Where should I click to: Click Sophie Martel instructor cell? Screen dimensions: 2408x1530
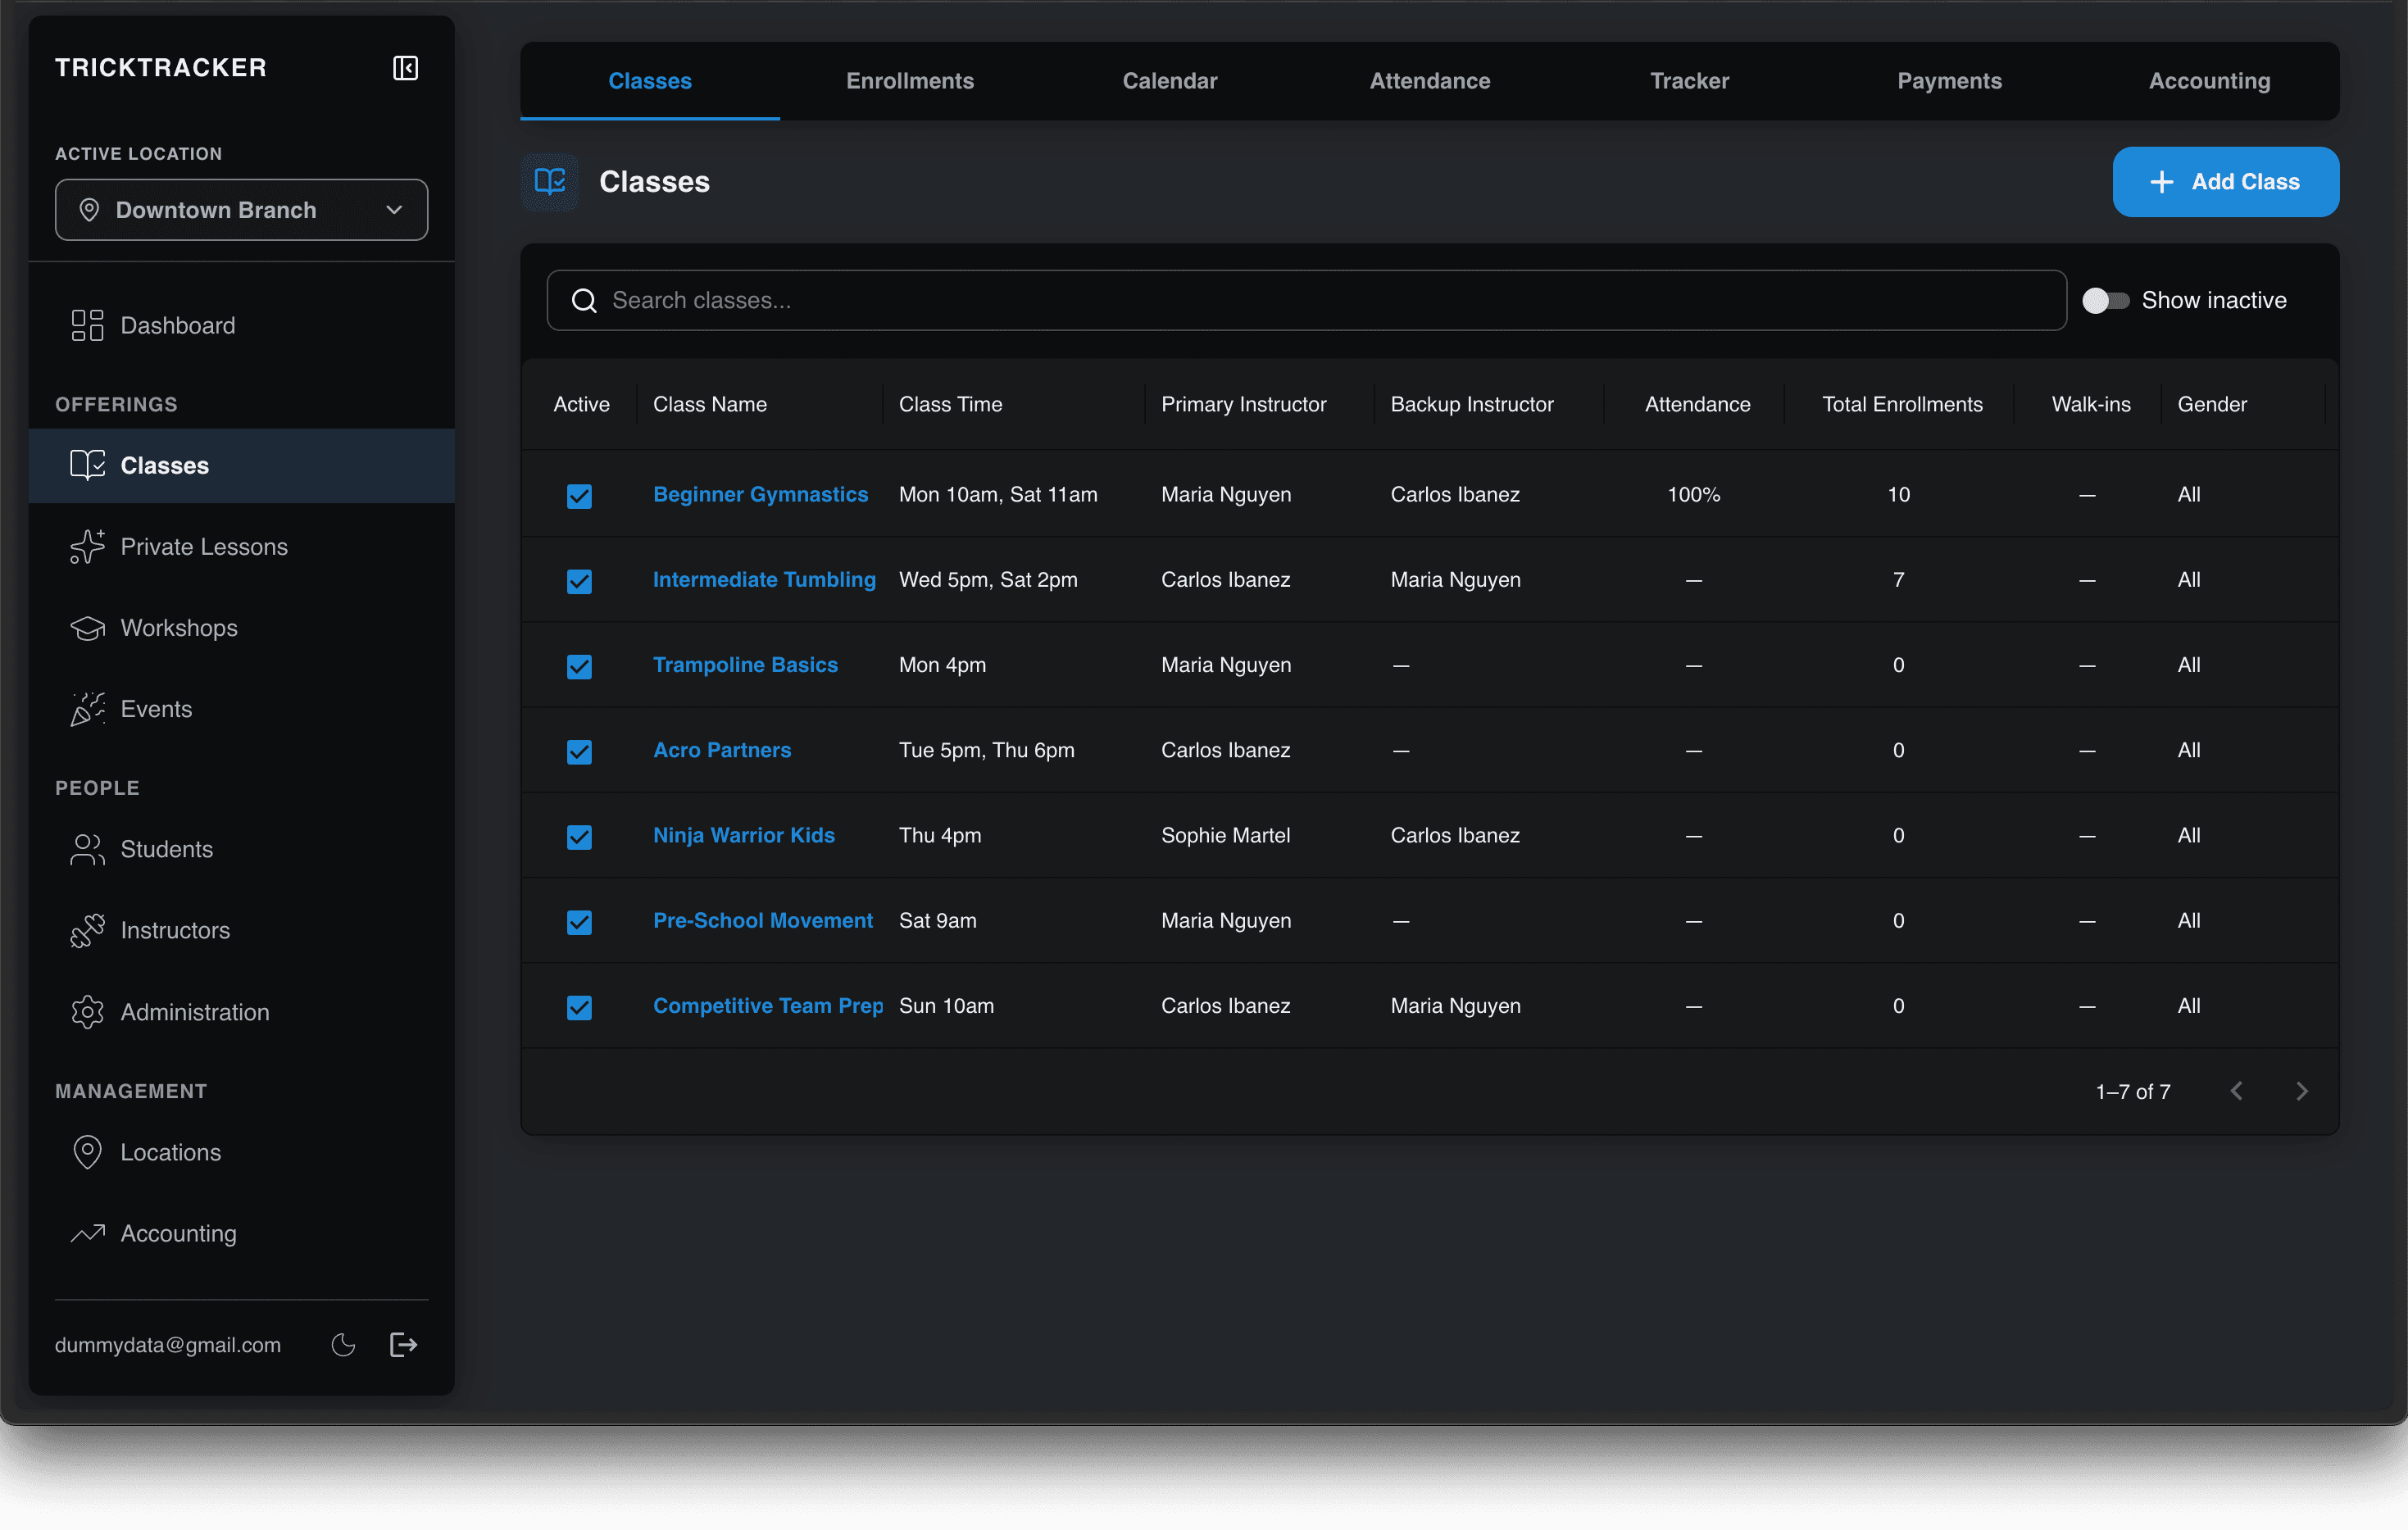coord(1225,835)
